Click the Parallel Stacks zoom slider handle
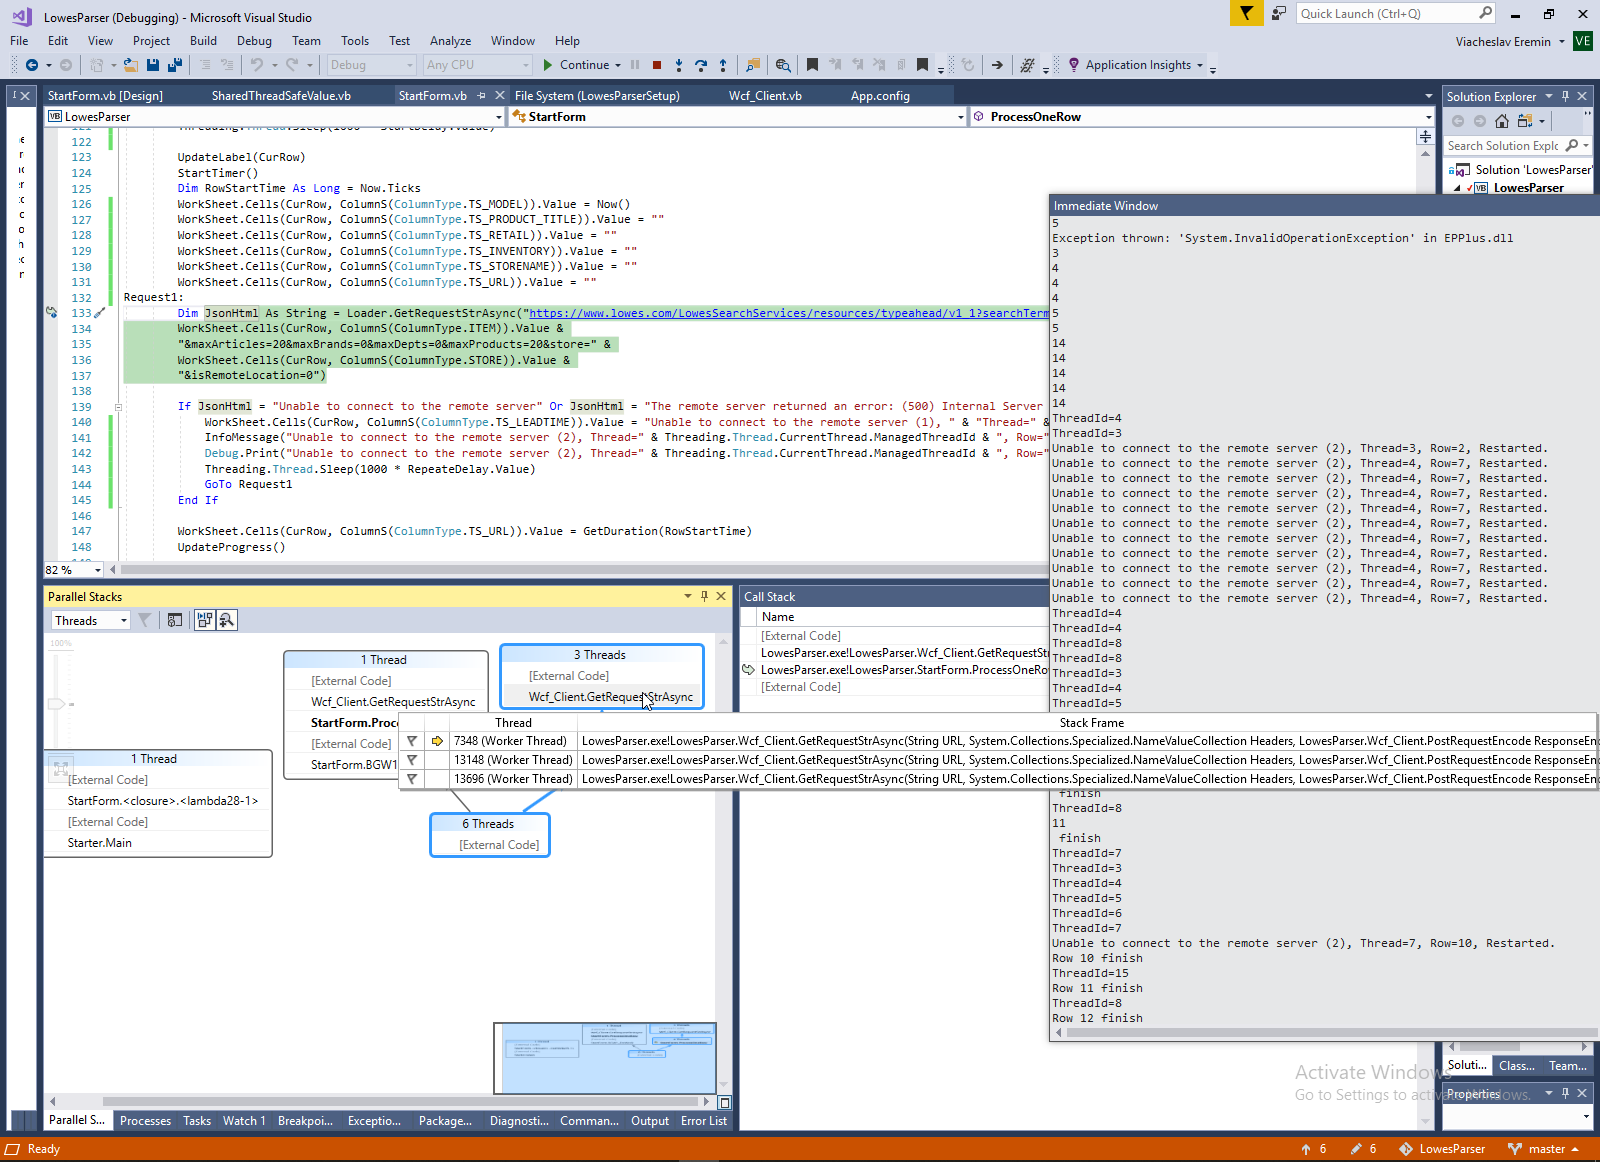Image resolution: width=1600 pixels, height=1162 pixels. pos(57,704)
